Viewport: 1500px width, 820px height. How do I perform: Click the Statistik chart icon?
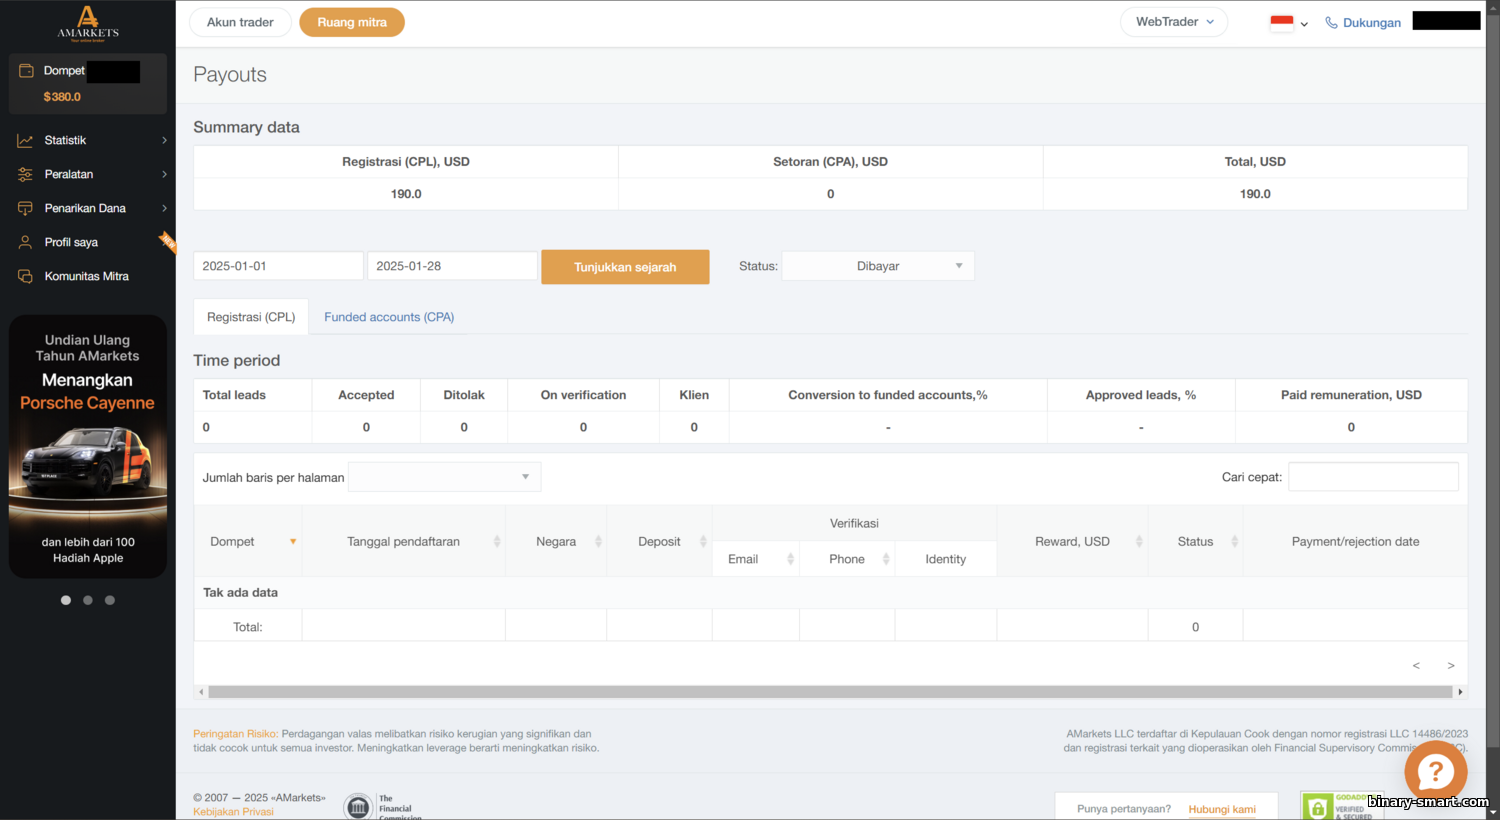[25, 141]
